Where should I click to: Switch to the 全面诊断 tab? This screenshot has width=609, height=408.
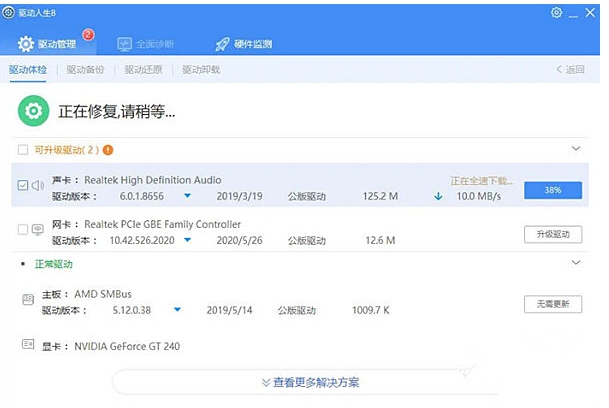click(146, 44)
